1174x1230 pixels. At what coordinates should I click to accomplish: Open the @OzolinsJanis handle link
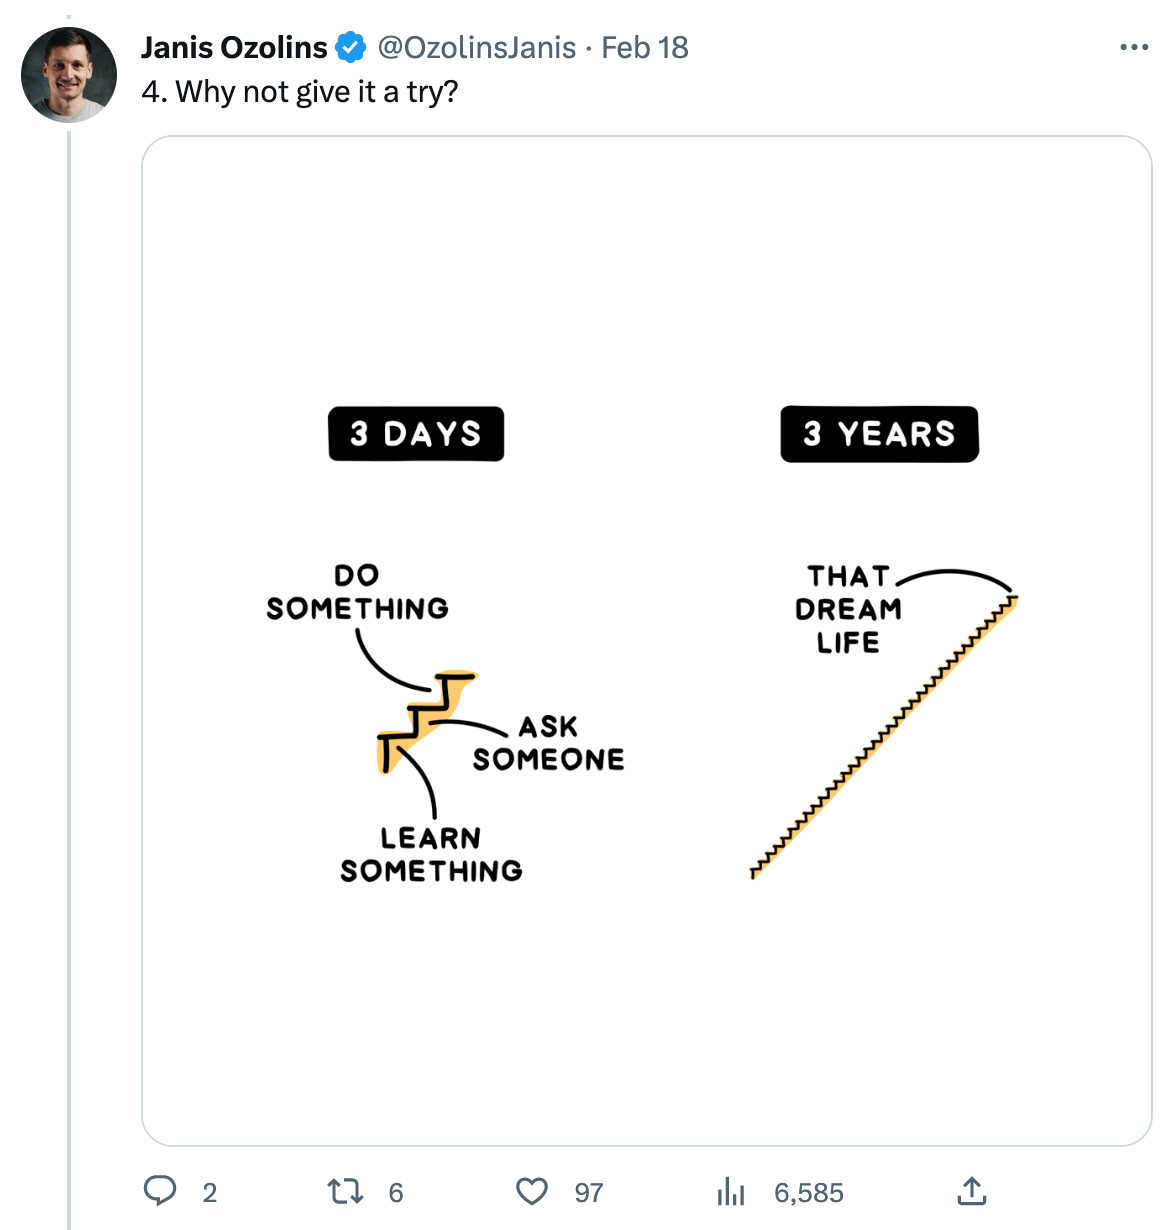(x=476, y=47)
